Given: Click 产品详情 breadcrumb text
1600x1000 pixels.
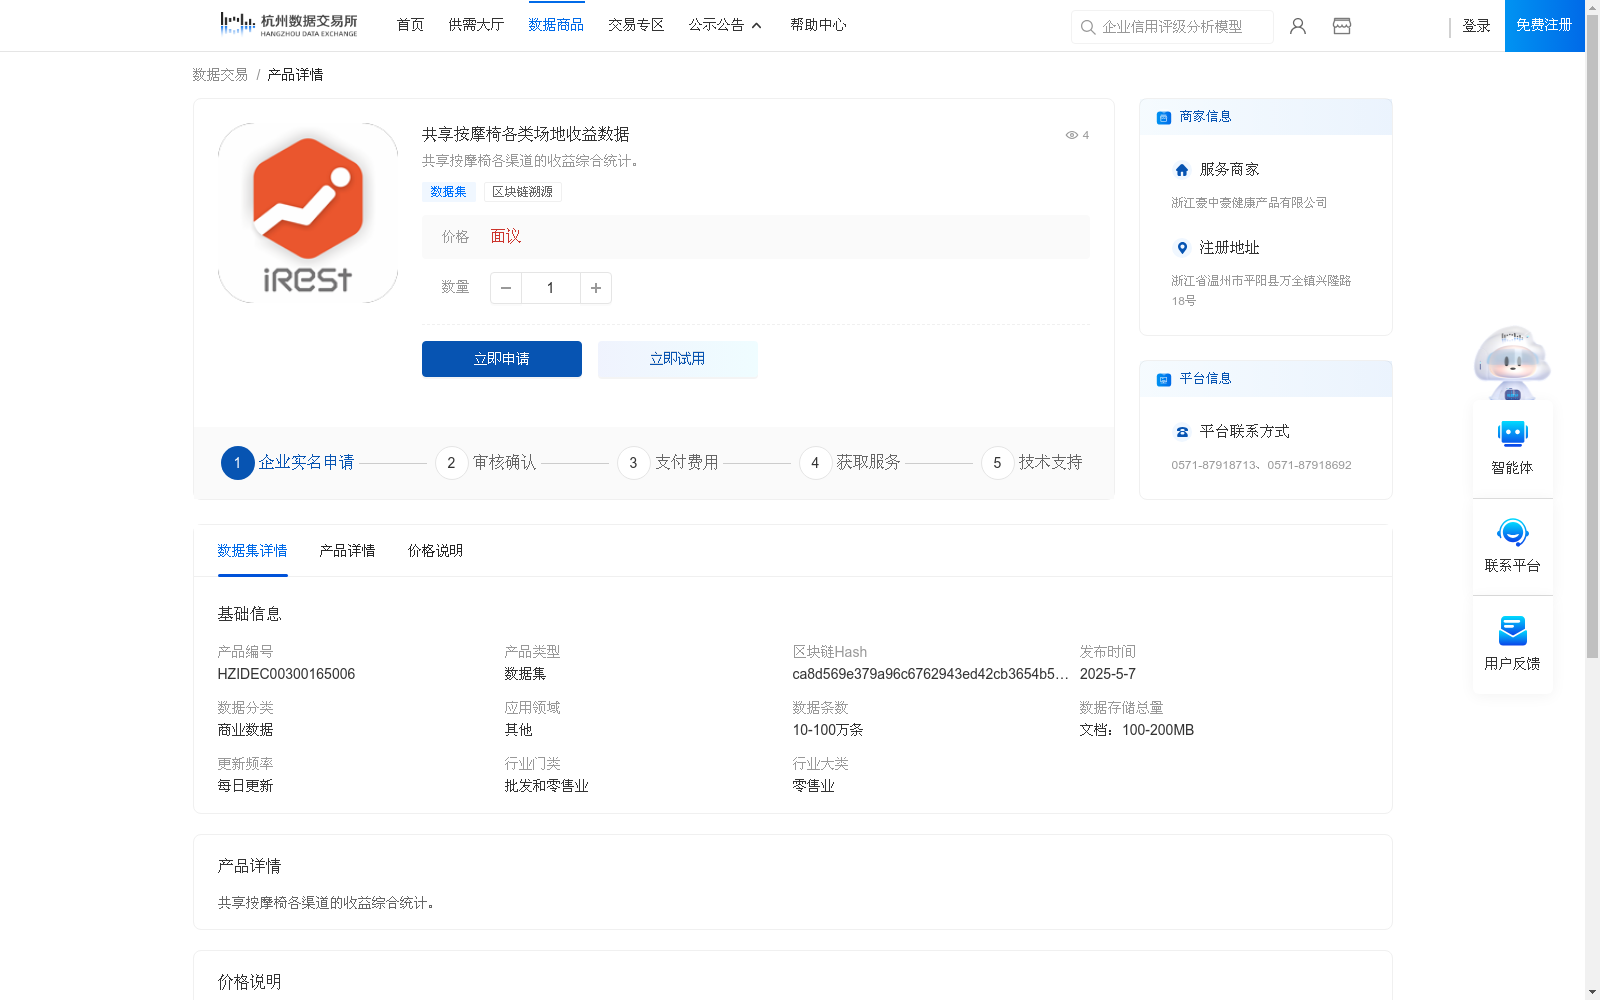Looking at the screenshot, I should pos(295,75).
